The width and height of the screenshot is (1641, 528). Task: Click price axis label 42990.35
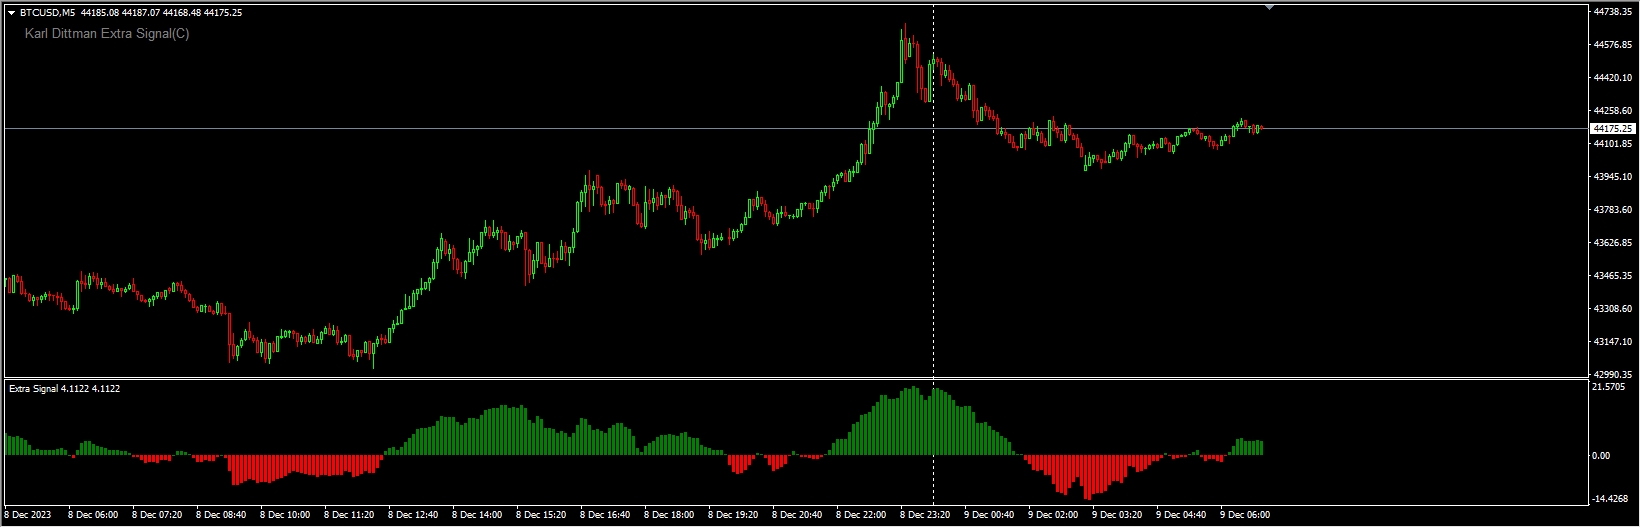1612,375
